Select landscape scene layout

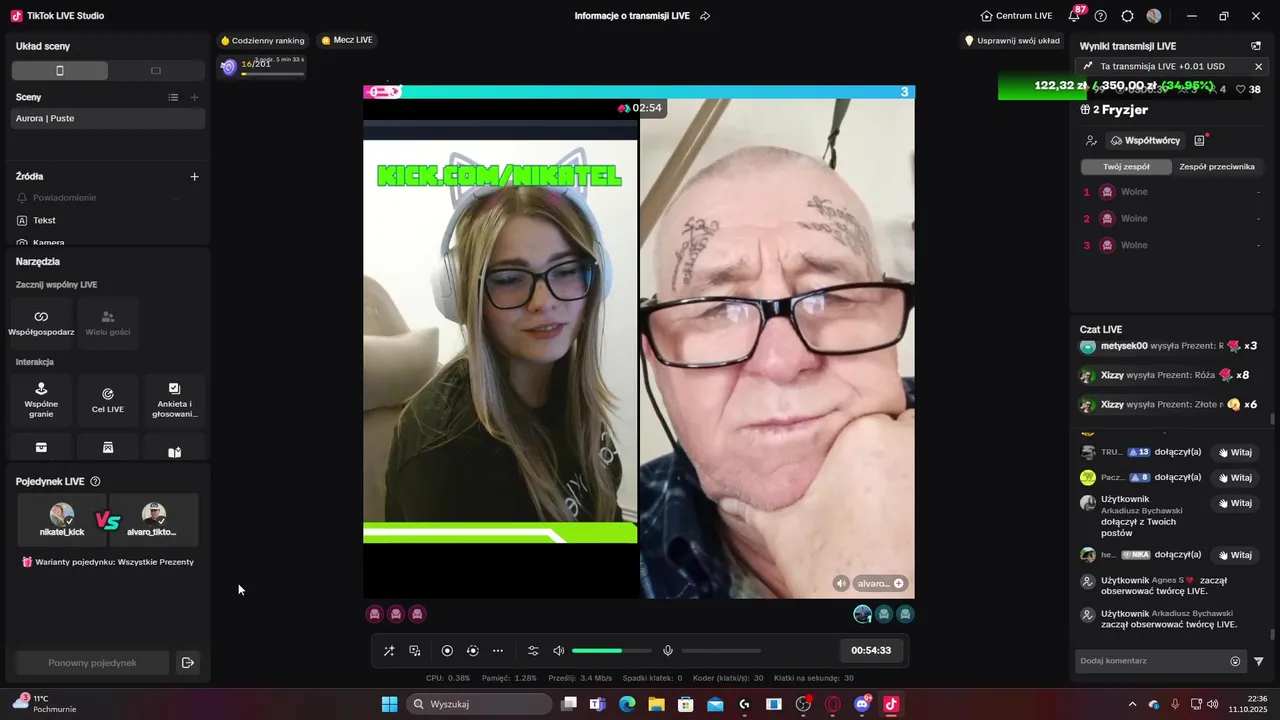(x=156, y=71)
